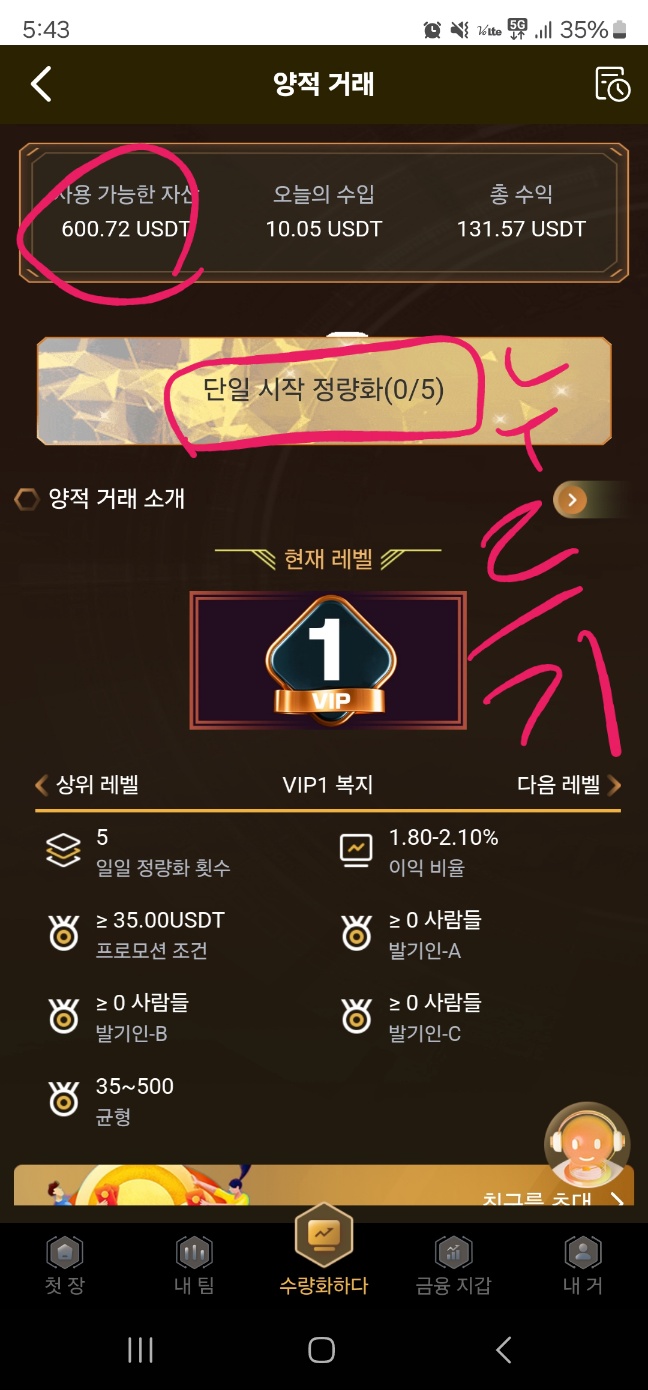This screenshot has width=648, height=1390.
Task: Tap the orange customer support mascot icon
Action: tap(587, 1146)
